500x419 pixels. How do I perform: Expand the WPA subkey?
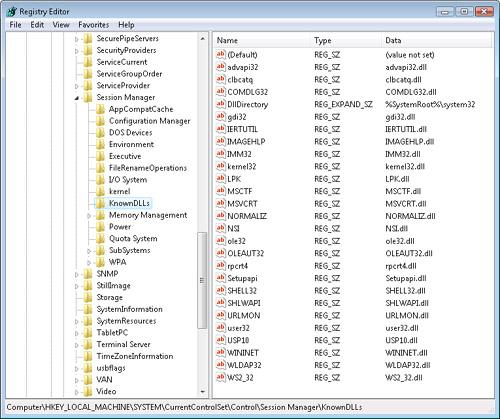(89, 263)
